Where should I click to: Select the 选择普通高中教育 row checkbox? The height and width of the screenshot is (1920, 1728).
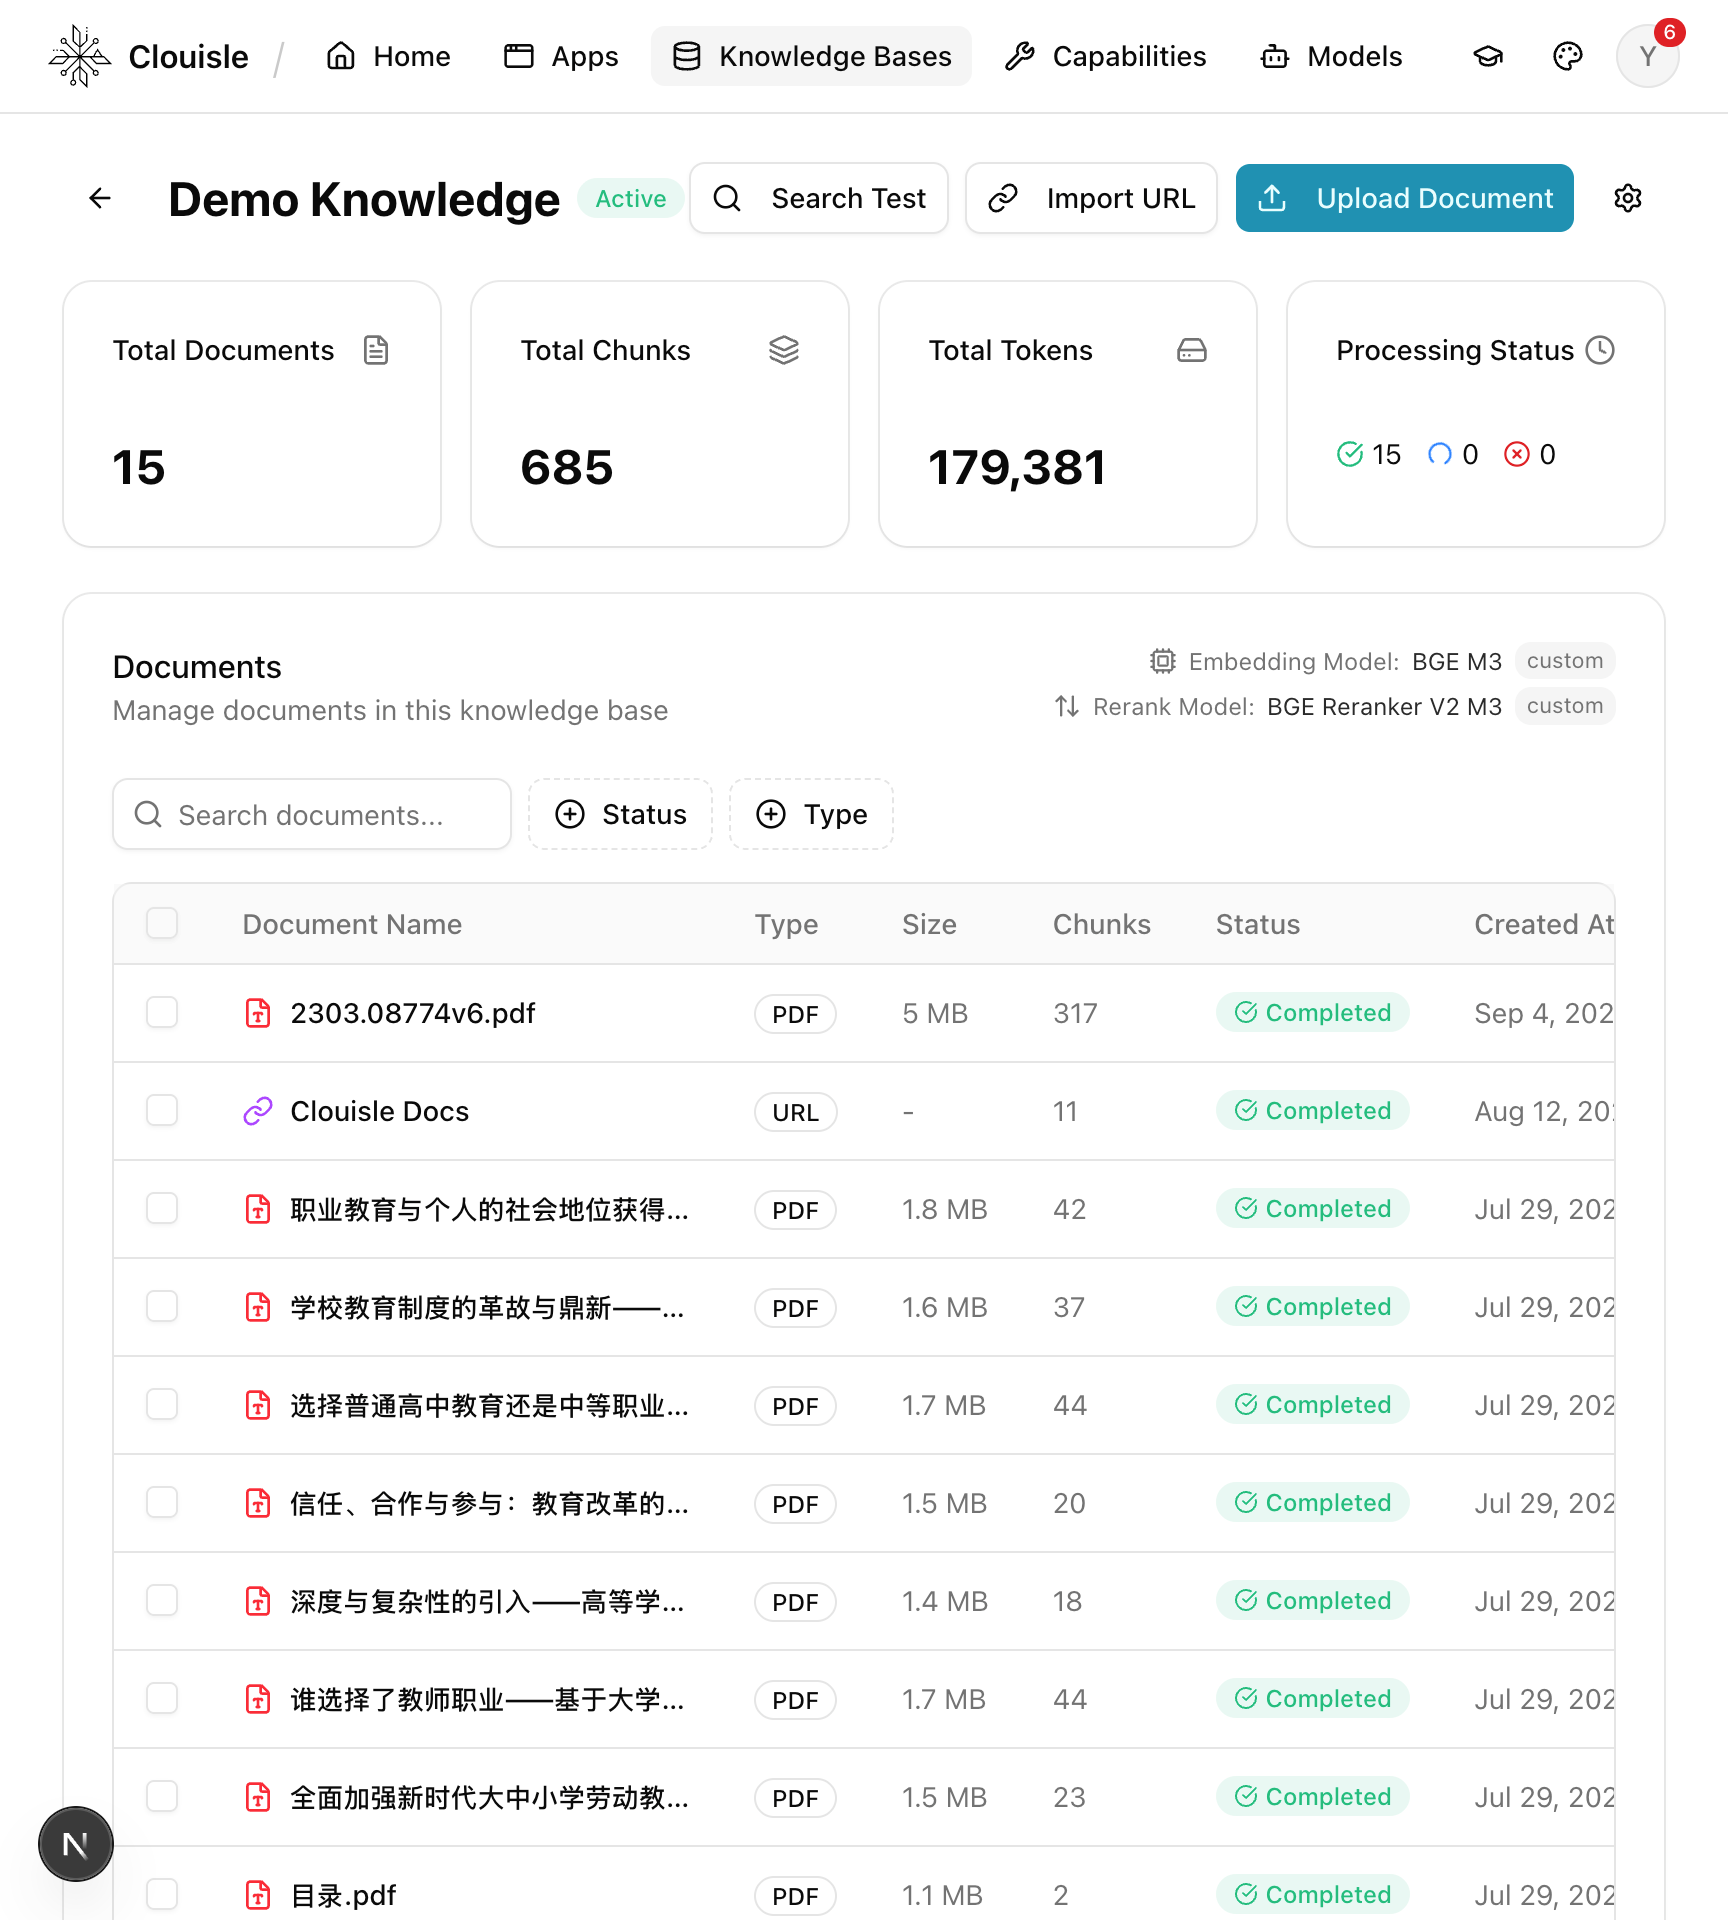pos(162,1404)
